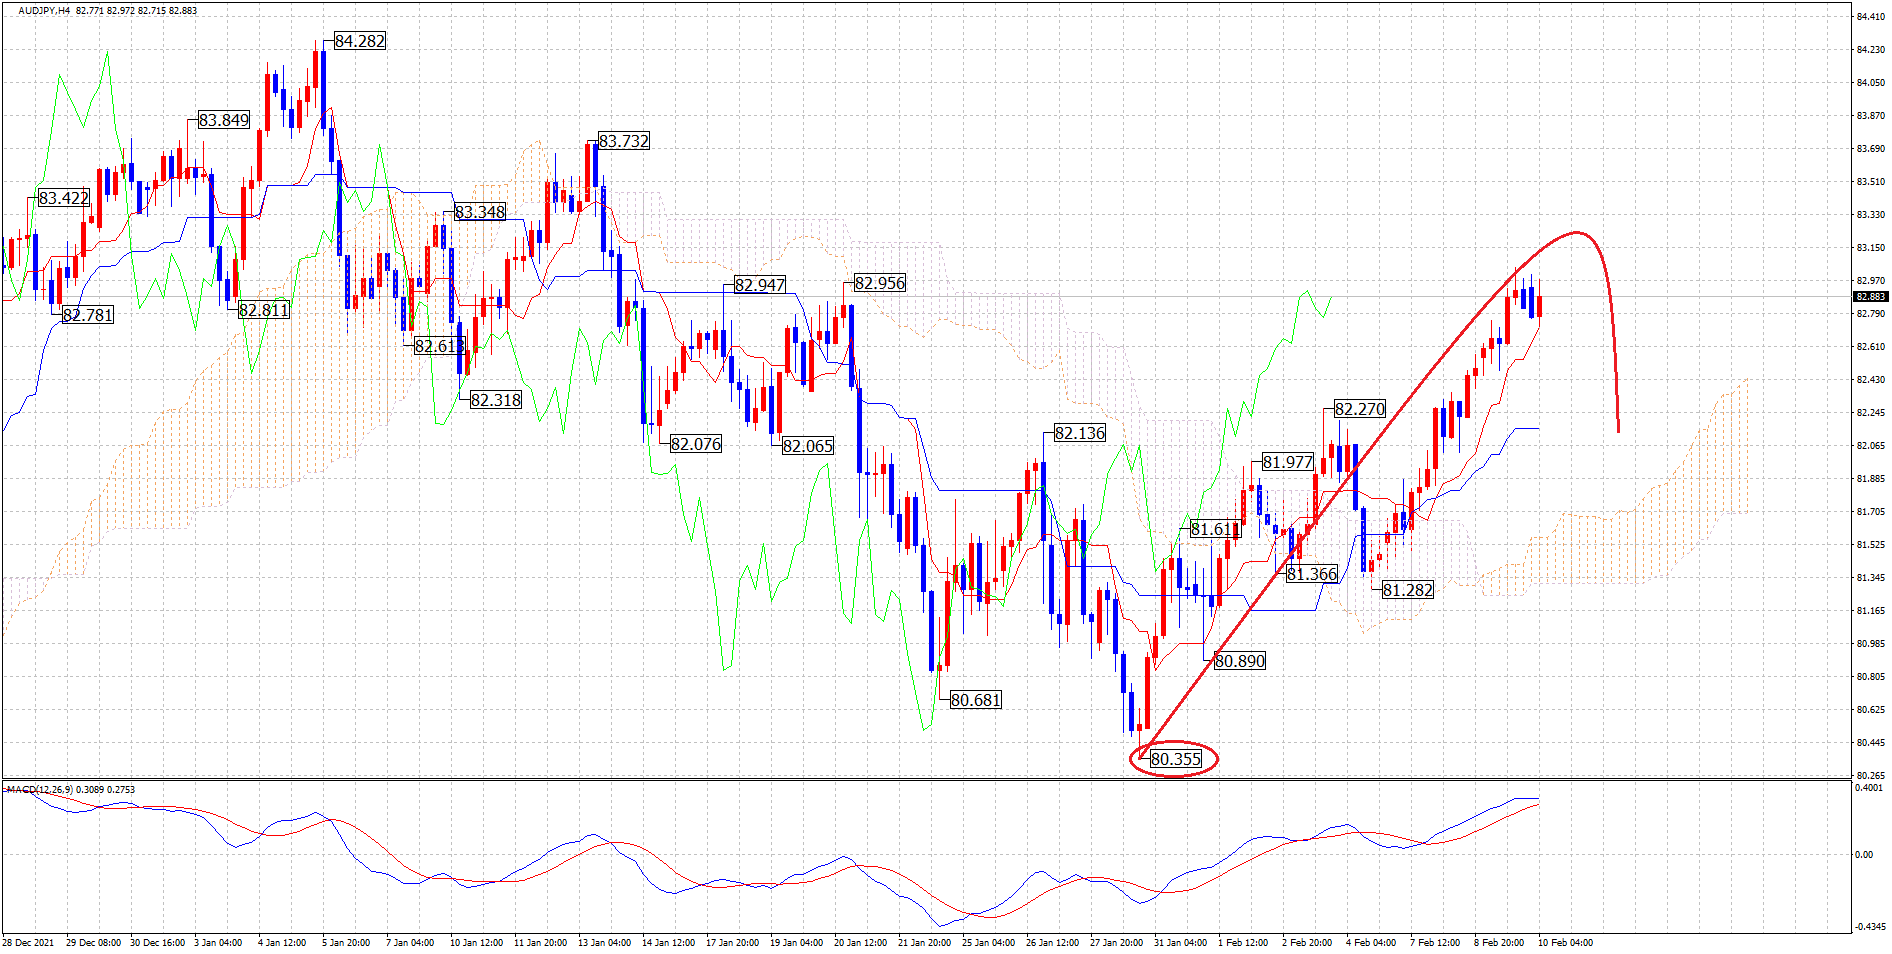Viewport: 1892px width, 954px height.
Task: Click the MACD(12,26,9) indicator label
Action: 70,790
